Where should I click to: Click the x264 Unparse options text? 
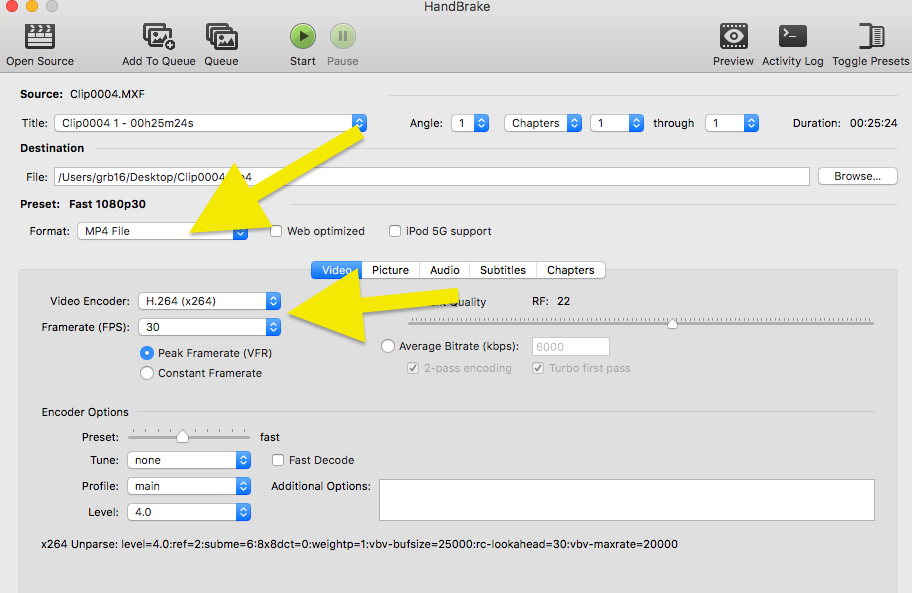(359, 544)
